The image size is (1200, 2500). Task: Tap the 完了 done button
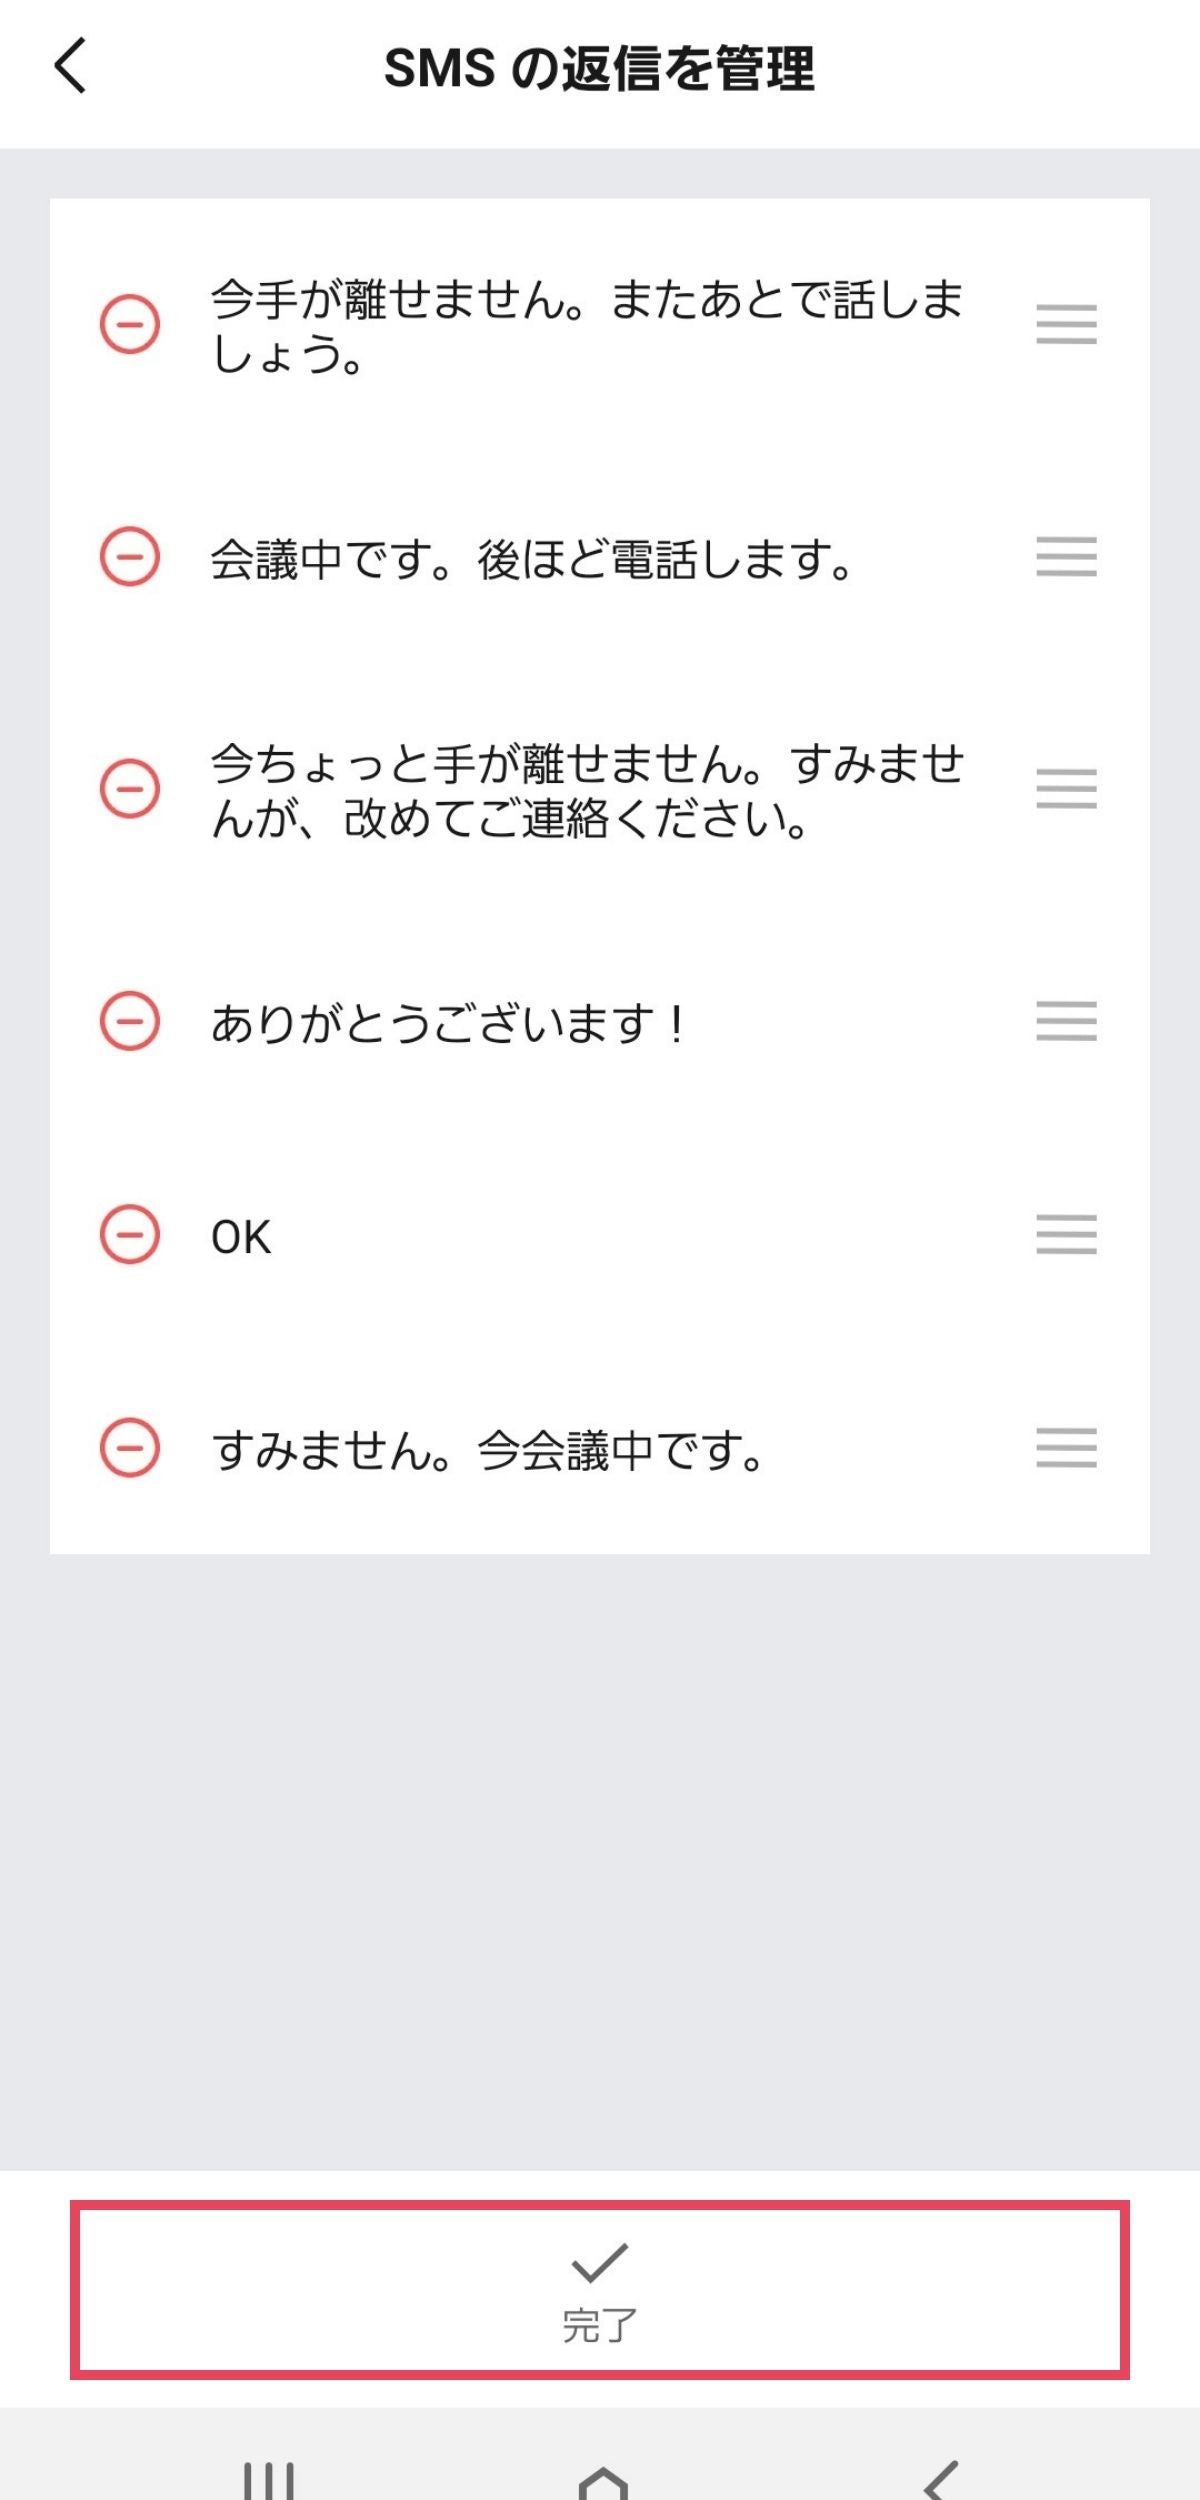pyautogui.click(x=599, y=2288)
